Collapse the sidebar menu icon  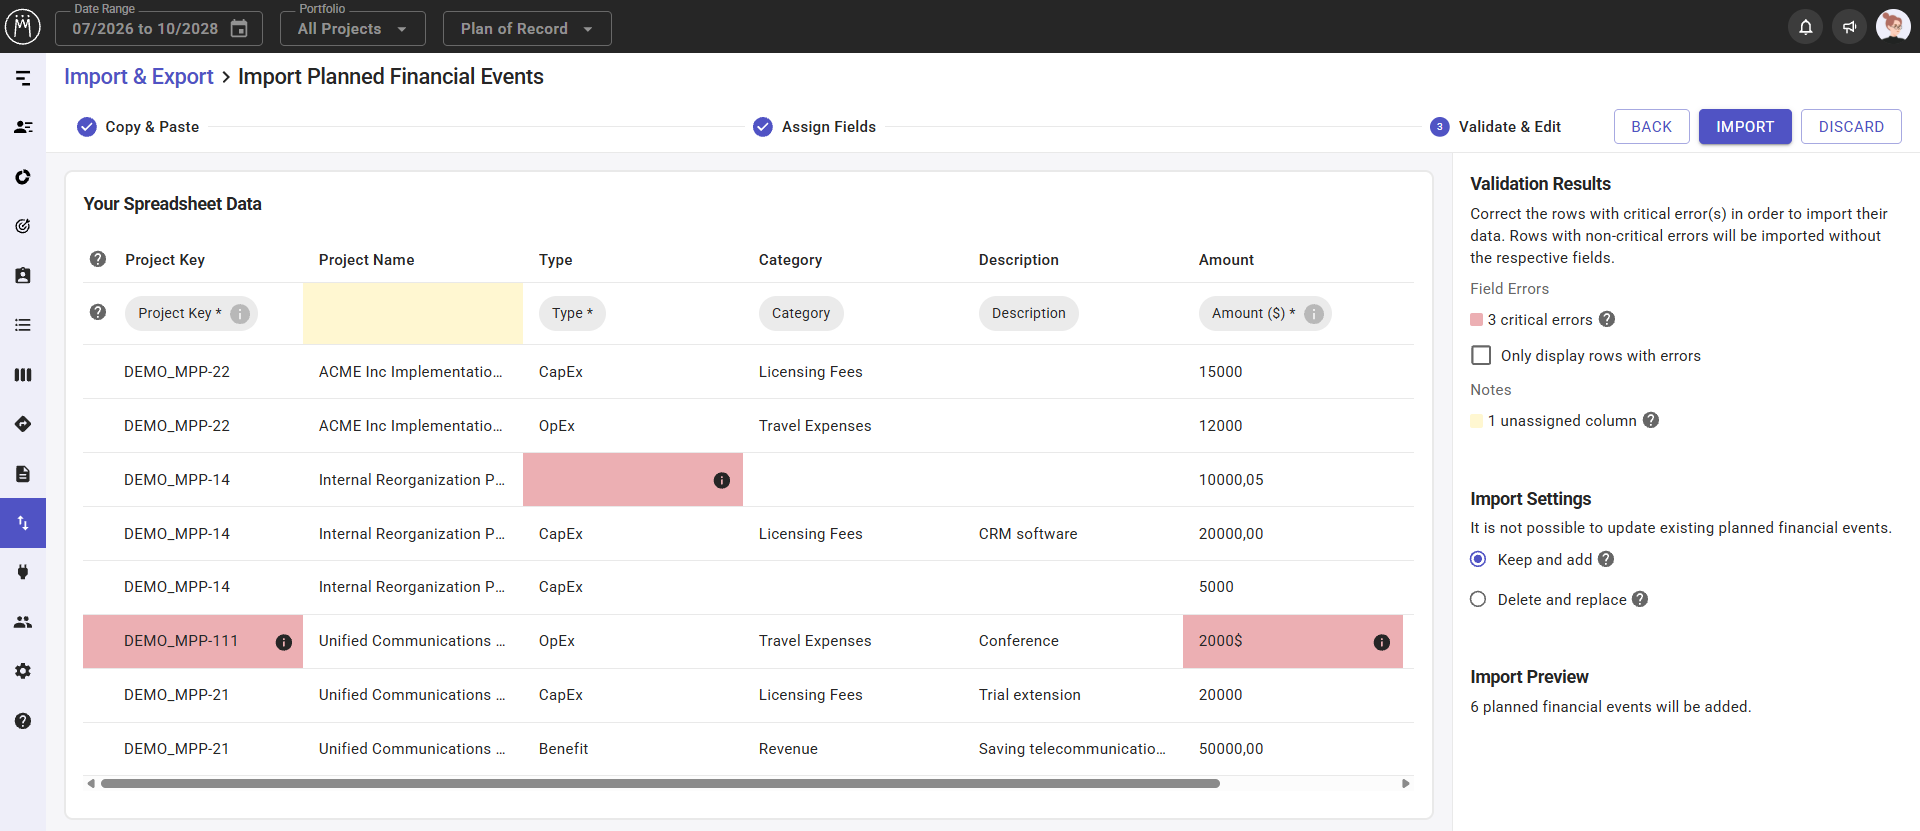(23, 78)
